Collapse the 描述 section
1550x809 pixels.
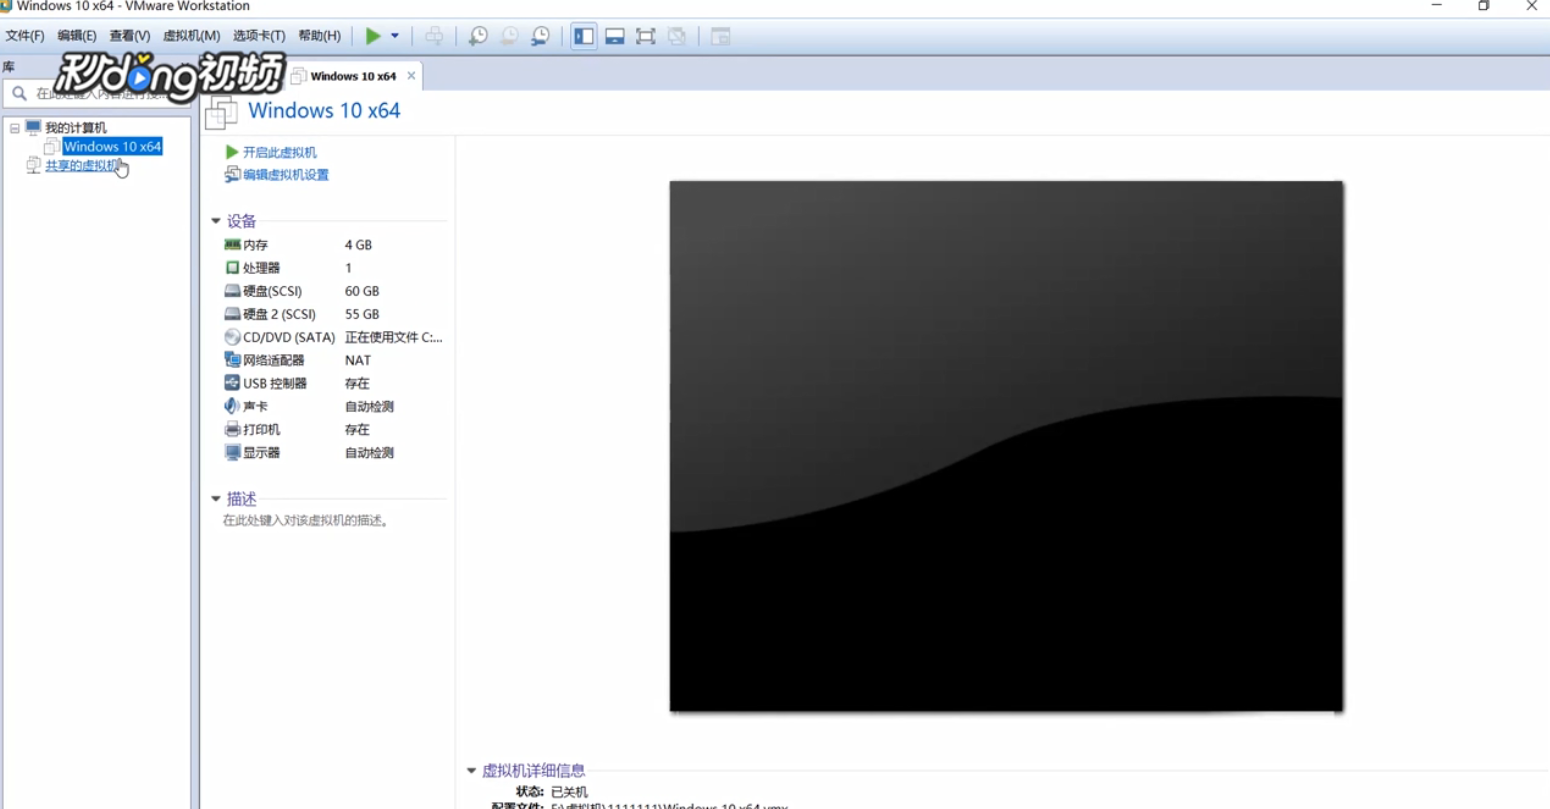216,499
